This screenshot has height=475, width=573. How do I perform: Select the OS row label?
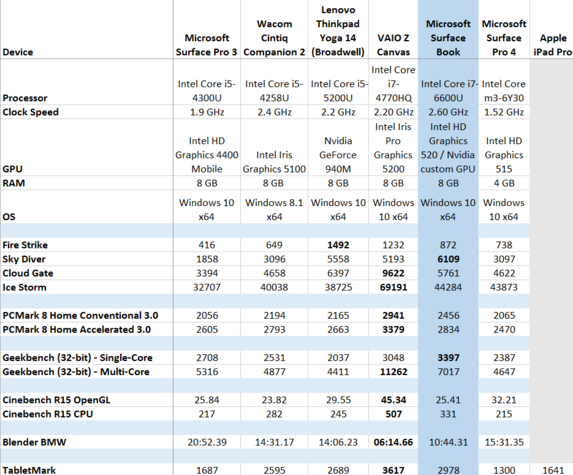click(x=9, y=217)
